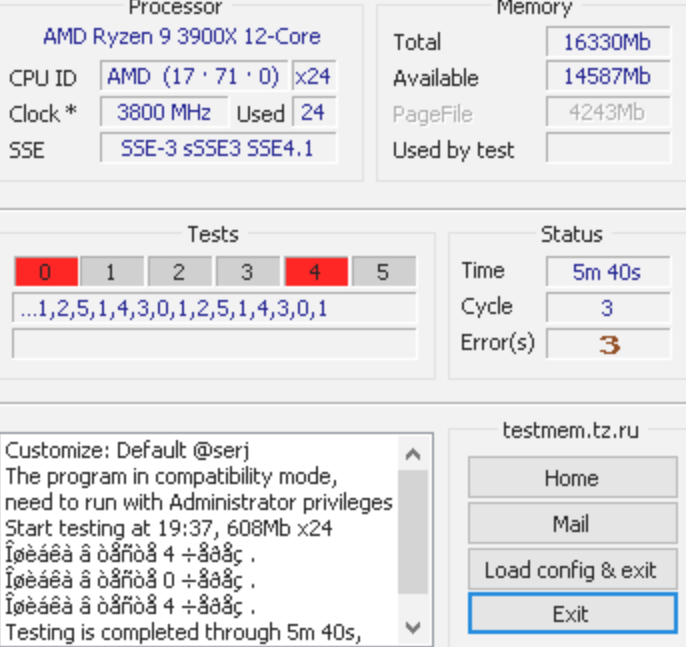686x647 pixels.
Task: Click the PageFile value 4243Mb
Action: pyautogui.click(x=608, y=112)
